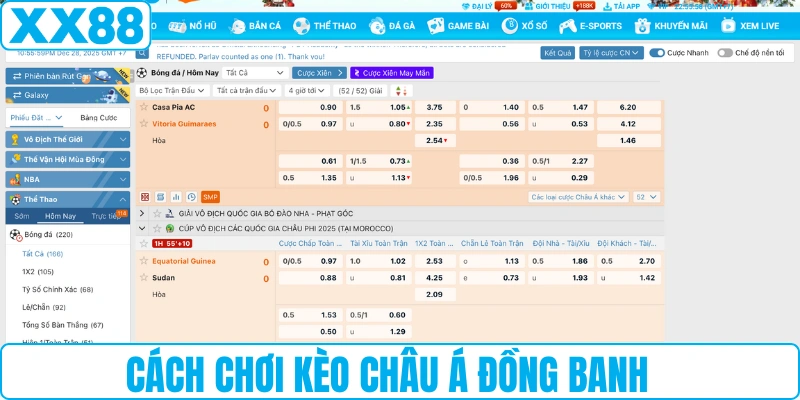Open the 52 count dropdown

click(x=647, y=197)
